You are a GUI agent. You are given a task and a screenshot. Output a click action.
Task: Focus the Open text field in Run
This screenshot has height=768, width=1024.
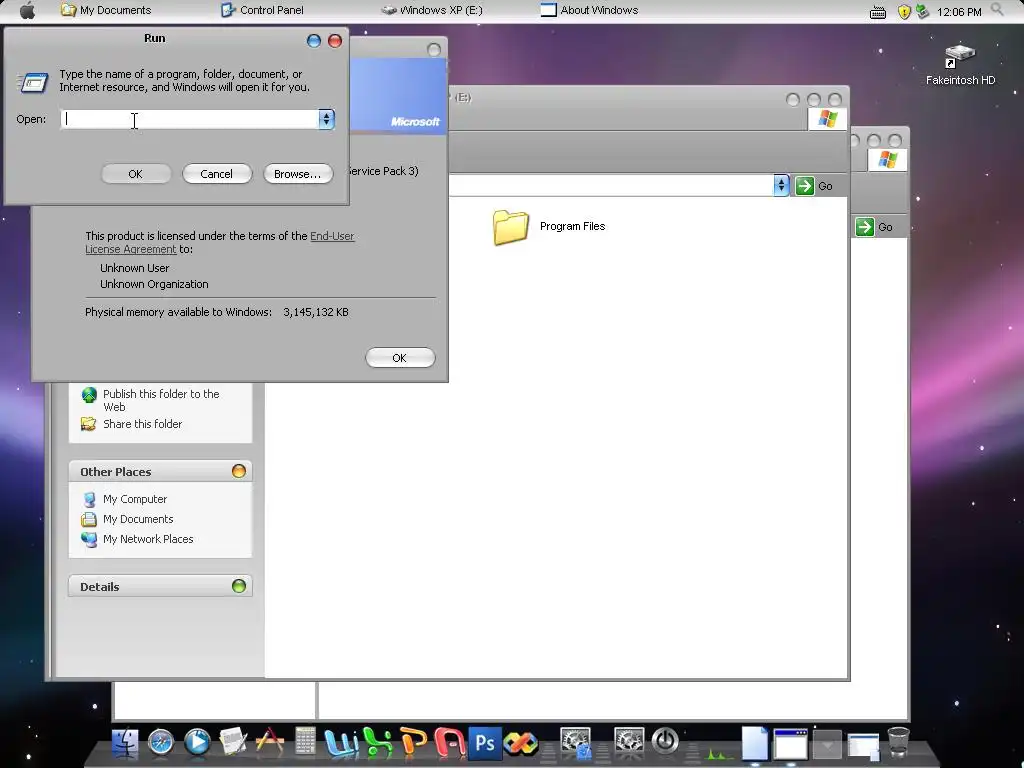(x=189, y=119)
